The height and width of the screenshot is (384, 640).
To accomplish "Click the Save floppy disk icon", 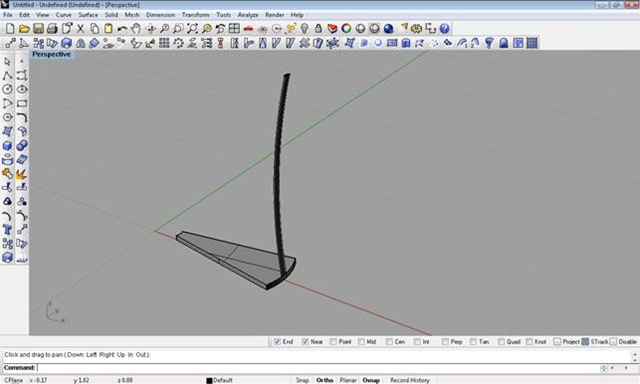I will pos(38,29).
